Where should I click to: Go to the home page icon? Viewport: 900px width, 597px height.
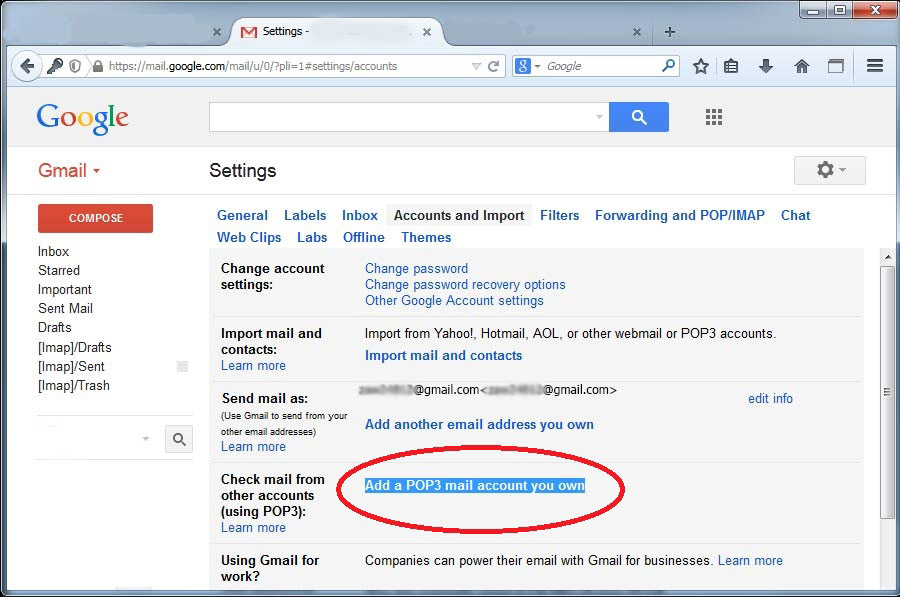coord(801,66)
